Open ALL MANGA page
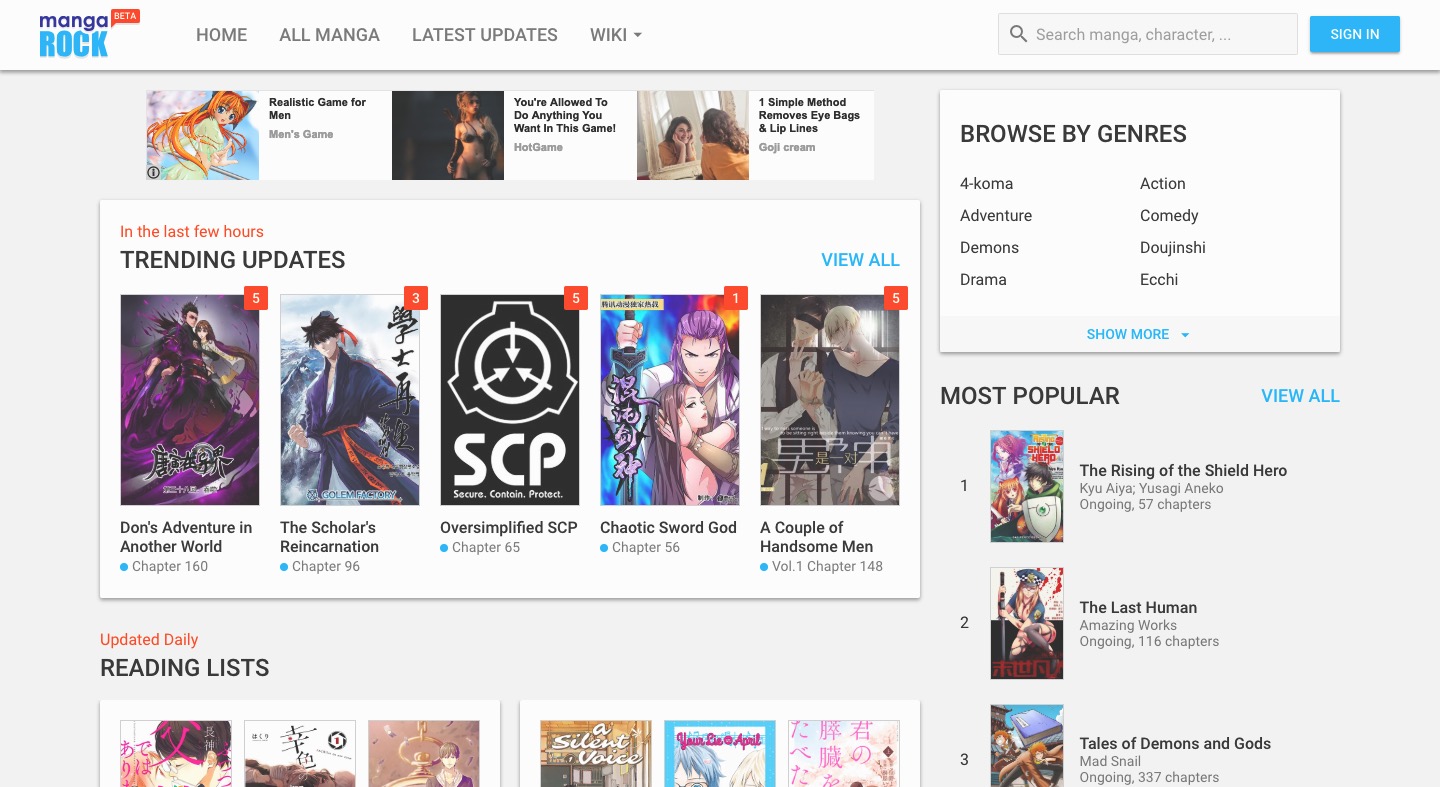This screenshot has height=787, width=1440. 329,35
